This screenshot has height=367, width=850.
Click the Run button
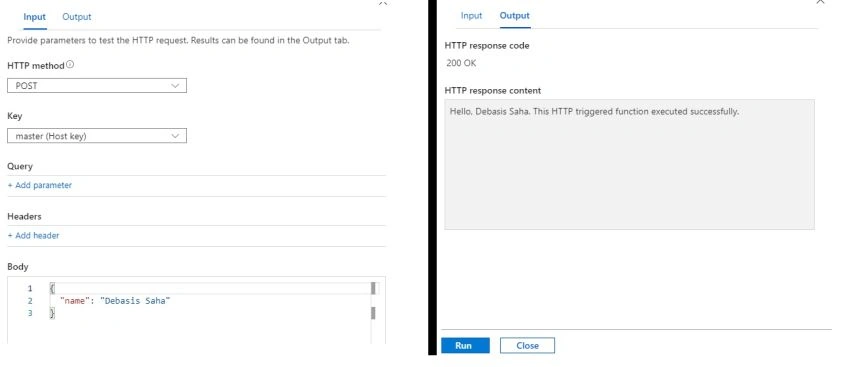click(465, 345)
